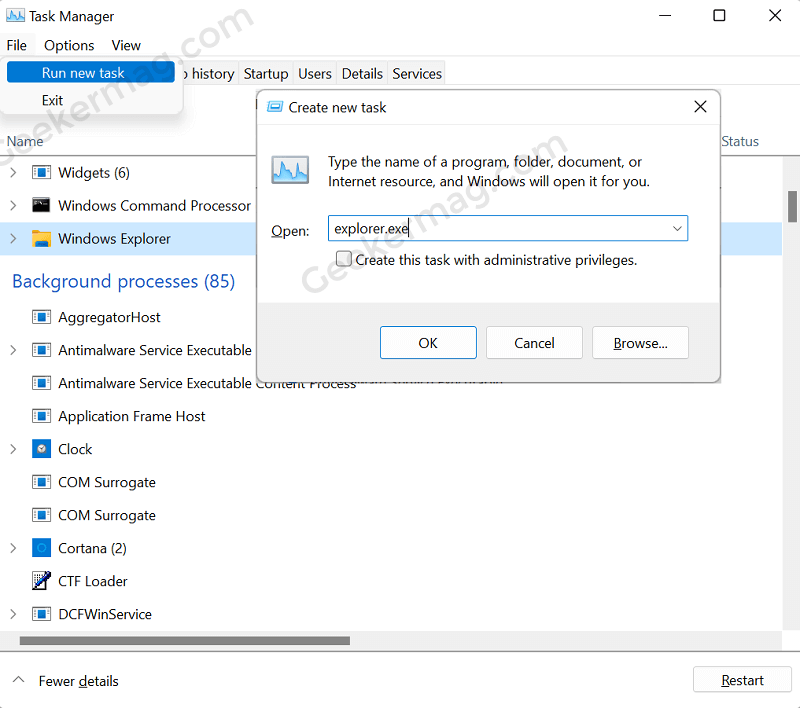Sort by the Status column header
The image size is (800, 708).
740,141
